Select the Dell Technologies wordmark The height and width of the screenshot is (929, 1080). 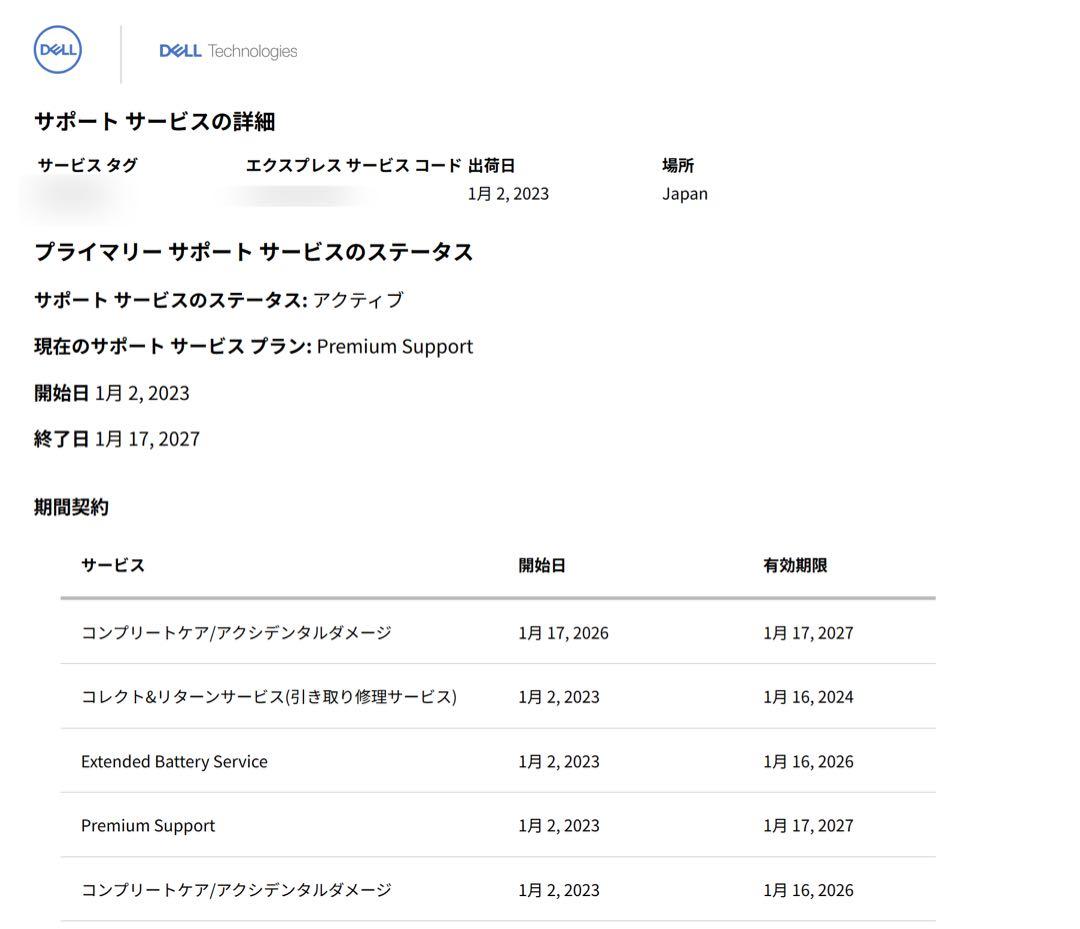click(227, 50)
